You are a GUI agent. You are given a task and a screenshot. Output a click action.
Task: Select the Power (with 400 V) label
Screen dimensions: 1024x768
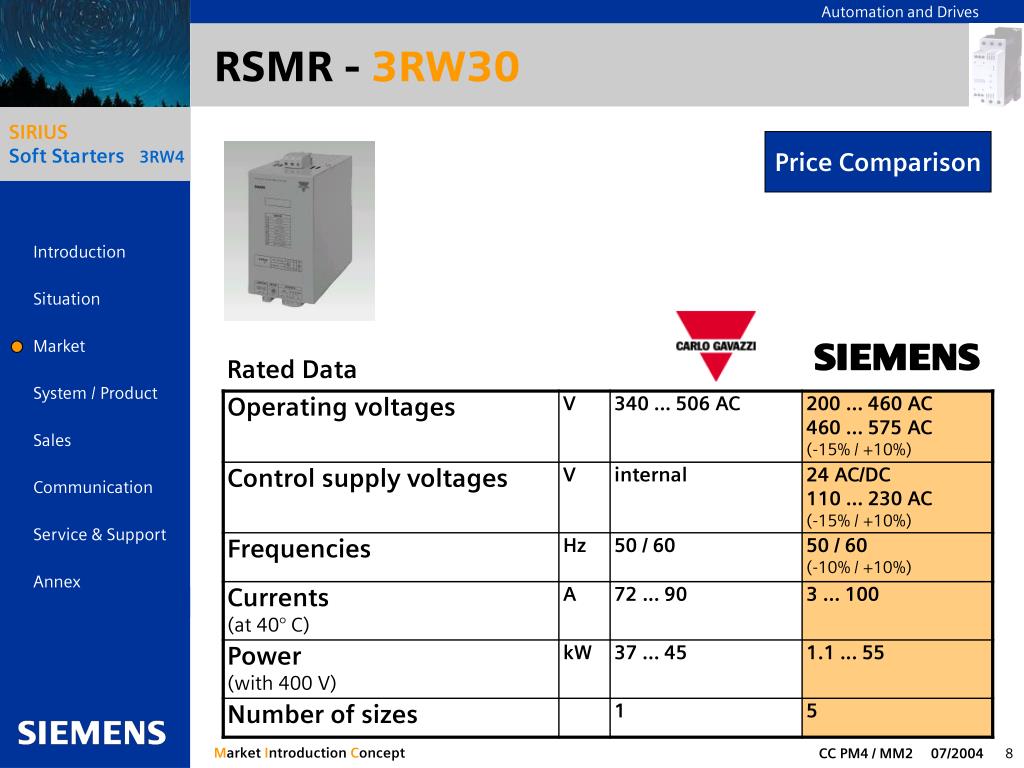click(x=281, y=668)
